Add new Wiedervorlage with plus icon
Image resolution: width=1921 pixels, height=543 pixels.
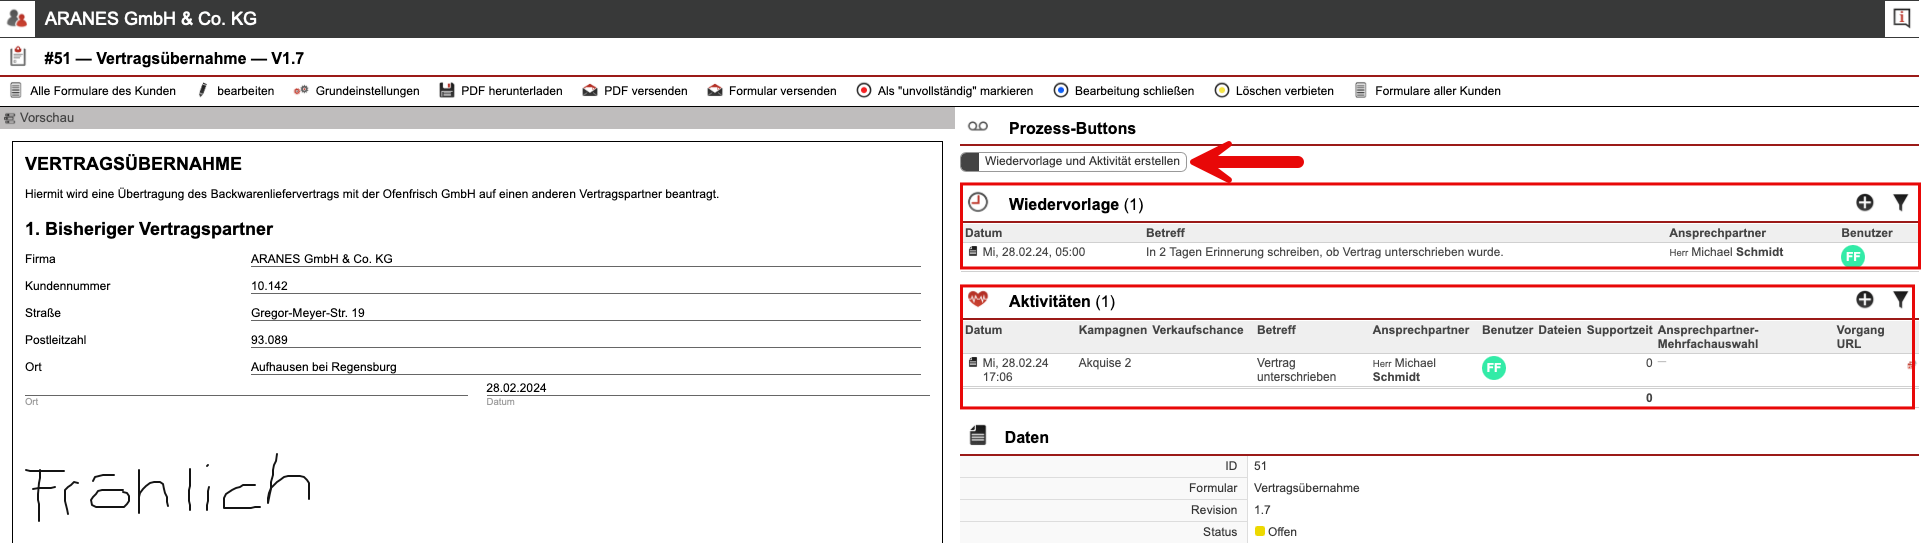pos(1865,202)
